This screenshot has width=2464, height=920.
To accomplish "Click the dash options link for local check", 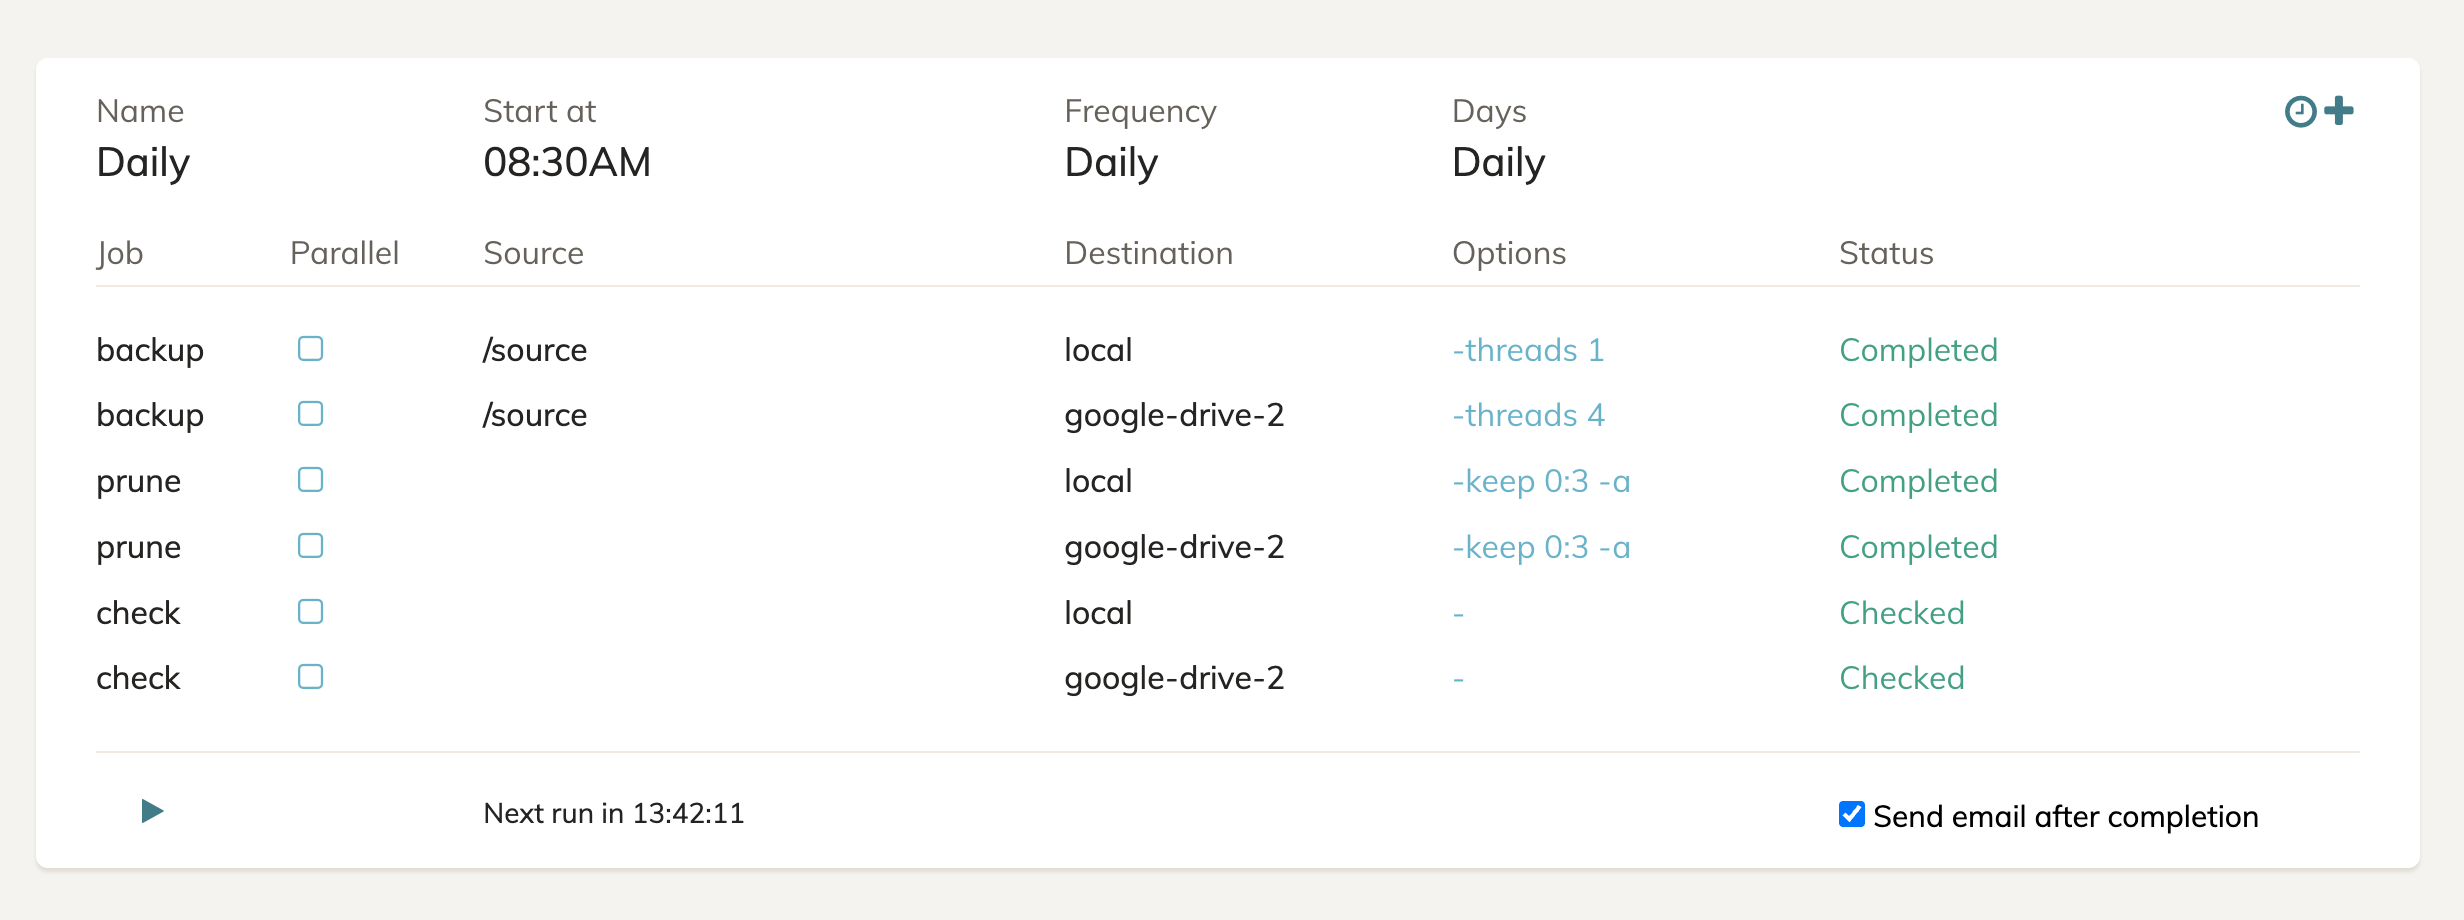I will (1458, 613).
